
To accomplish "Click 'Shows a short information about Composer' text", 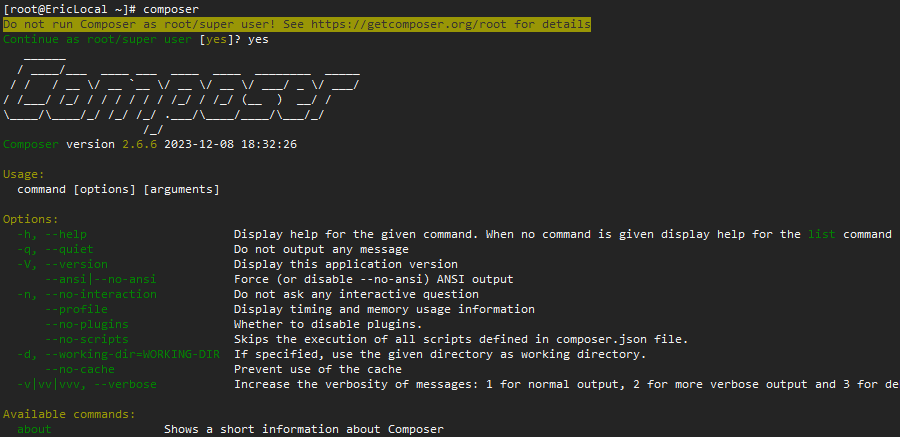I will pos(304,429).
